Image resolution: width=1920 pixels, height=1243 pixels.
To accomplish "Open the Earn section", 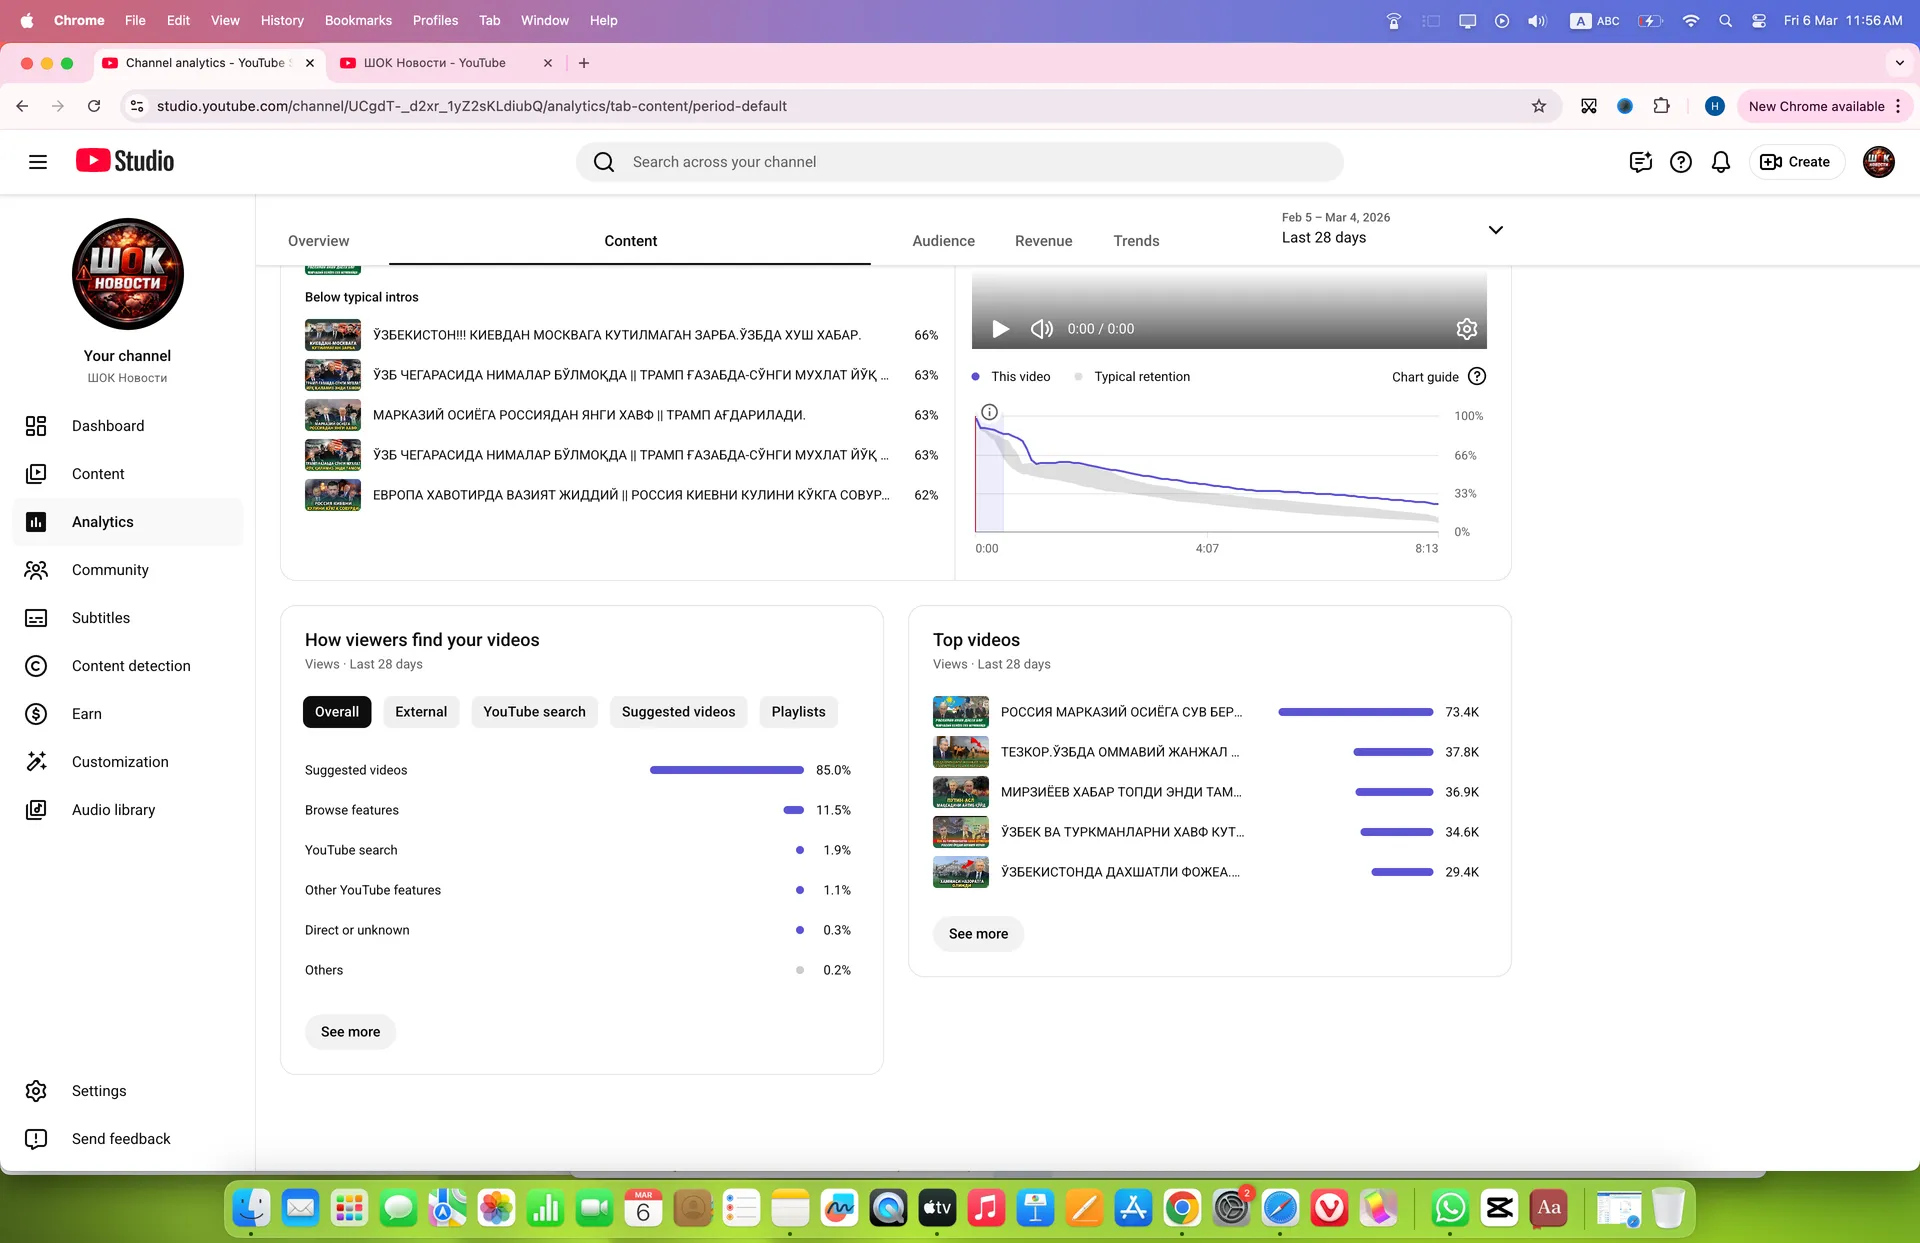I will coord(128,714).
